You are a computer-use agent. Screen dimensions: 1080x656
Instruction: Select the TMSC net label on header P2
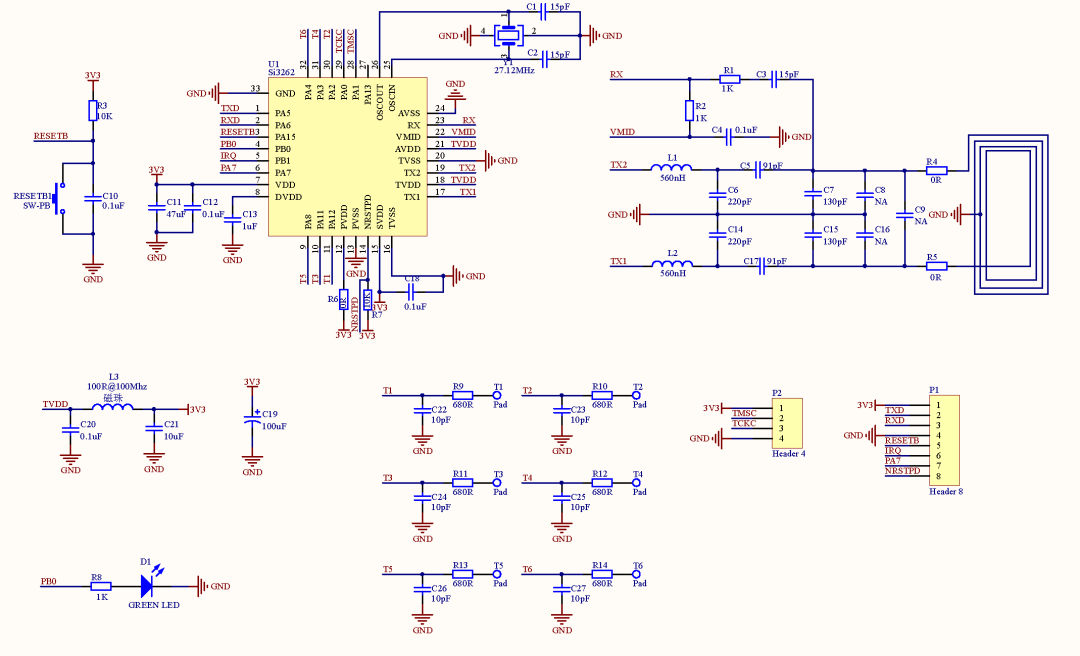tap(744, 413)
